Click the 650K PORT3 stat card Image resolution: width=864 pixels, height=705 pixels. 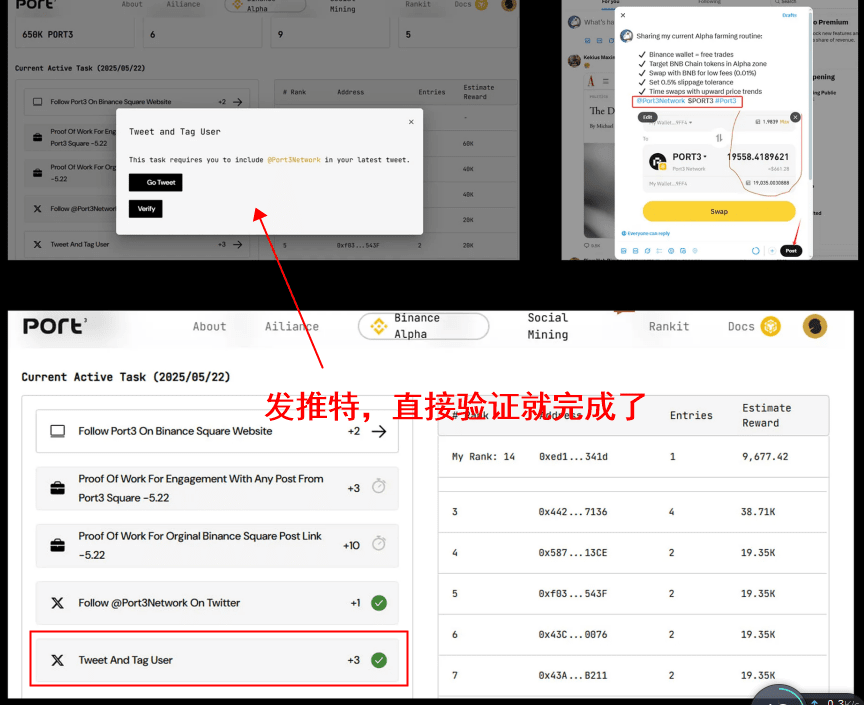[x=74, y=34]
